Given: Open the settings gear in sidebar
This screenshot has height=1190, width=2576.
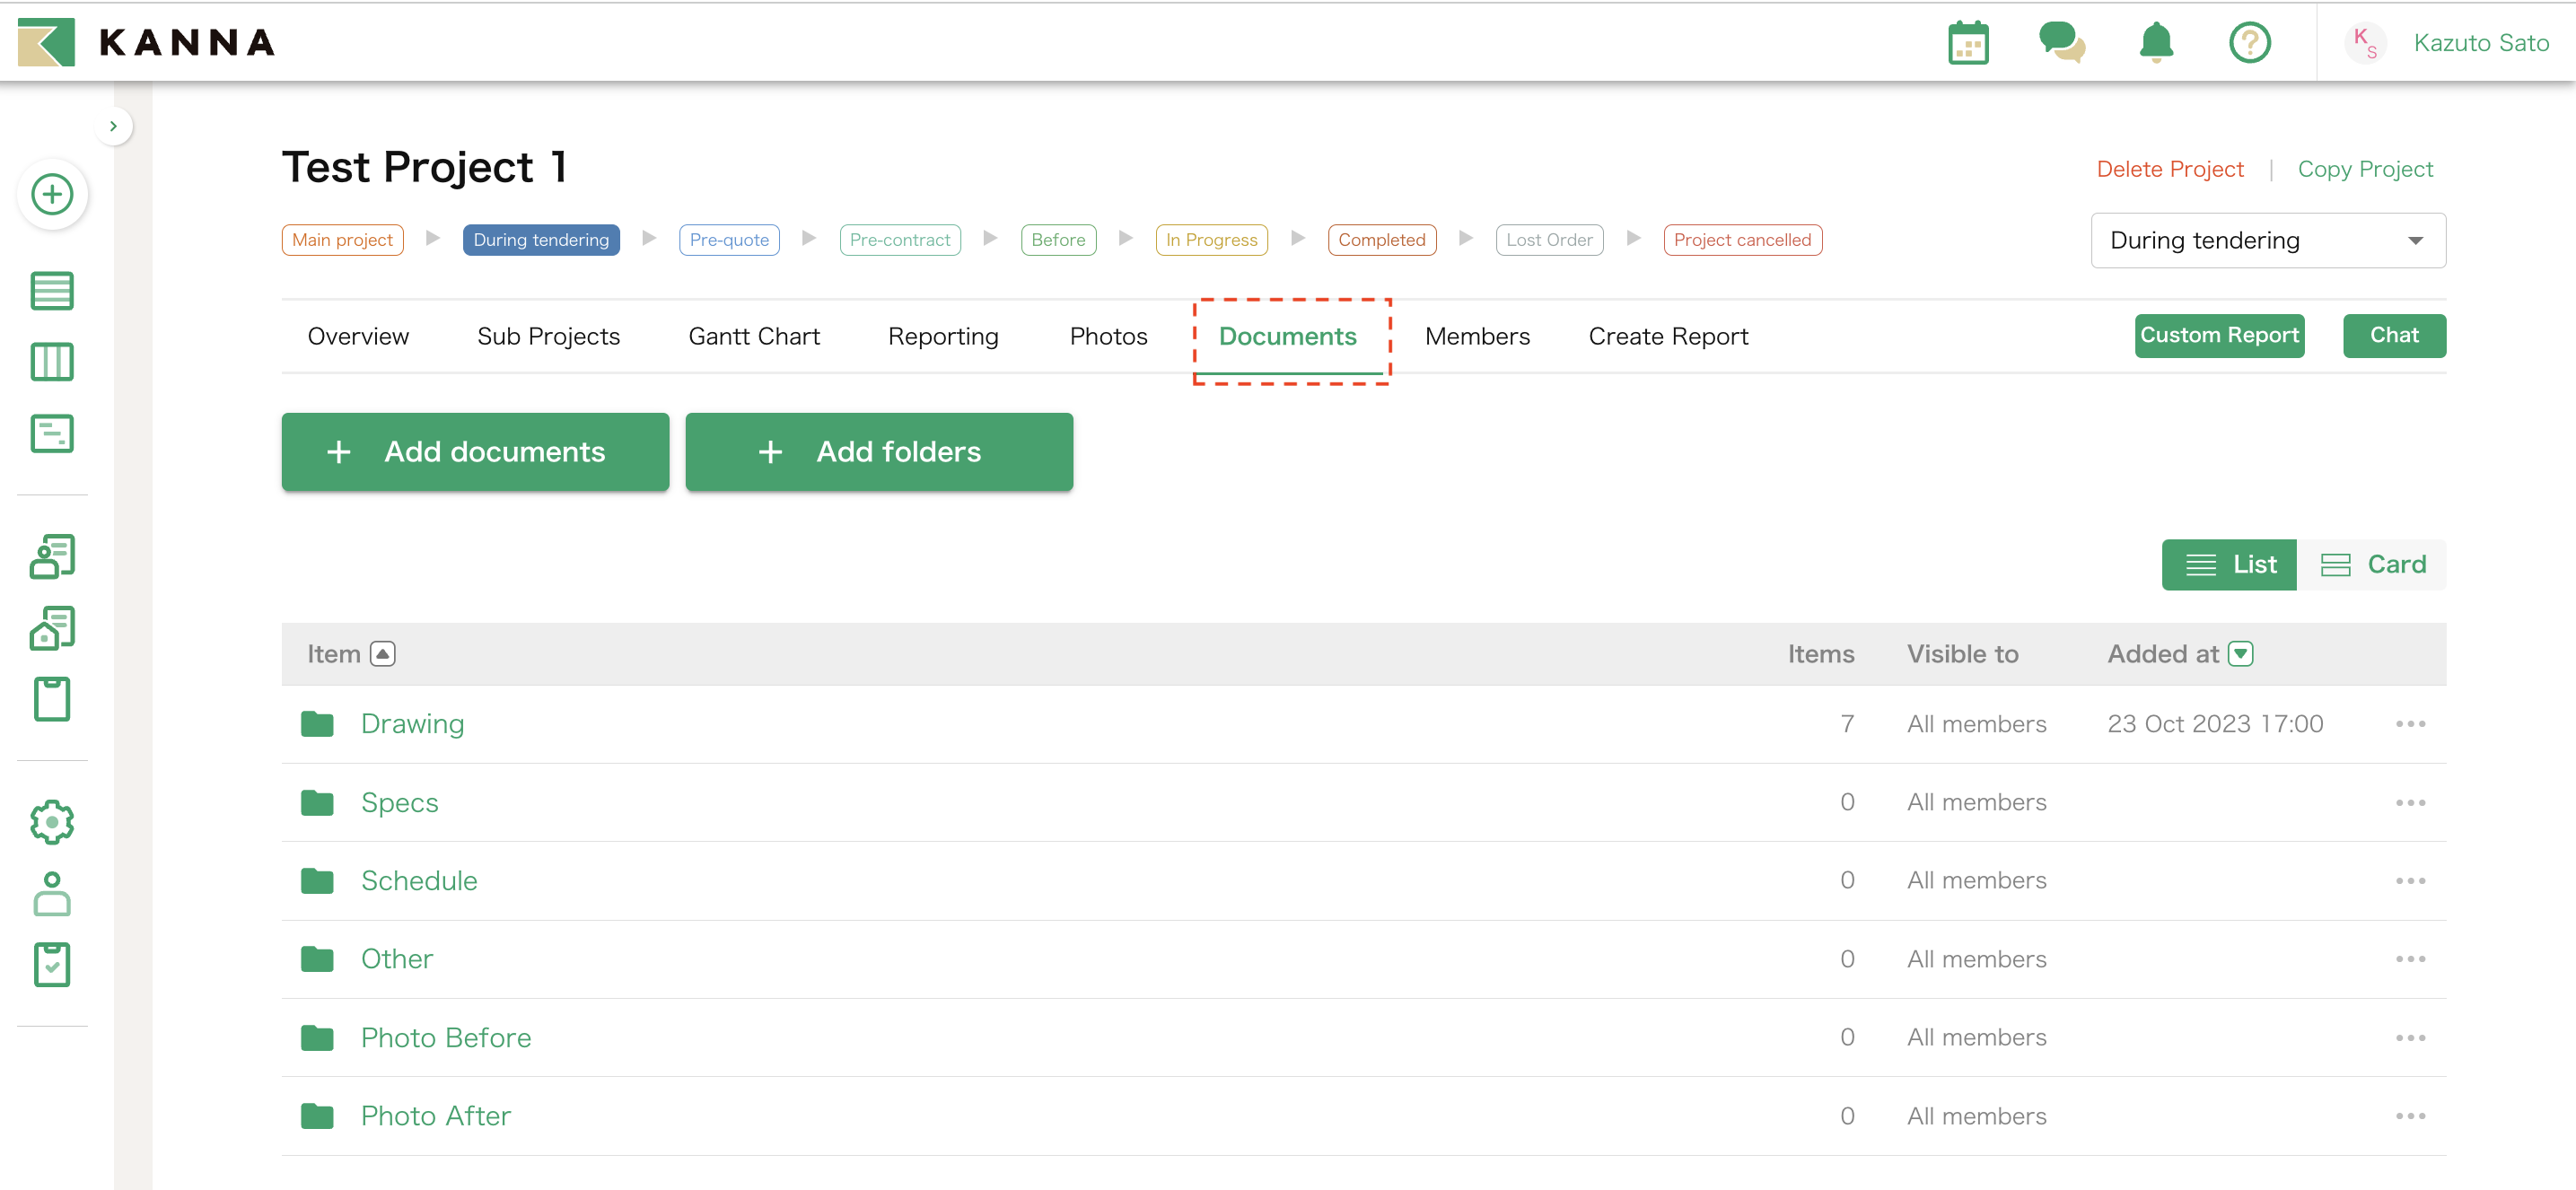Looking at the screenshot, I should point(52,822).
